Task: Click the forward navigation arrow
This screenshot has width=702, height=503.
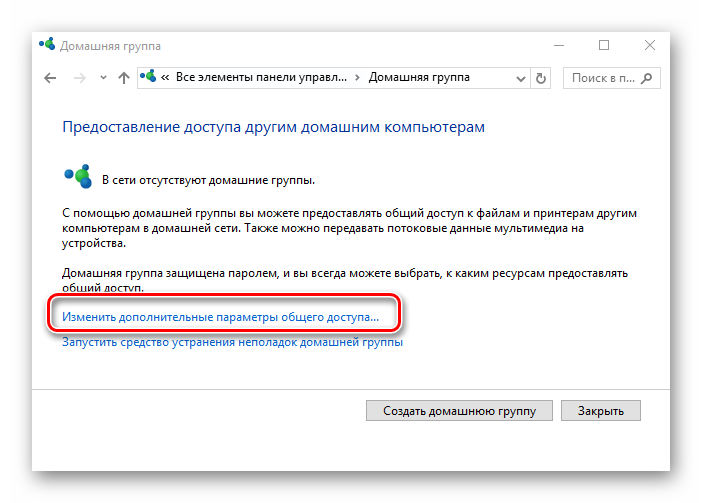Action: click(80, 78)
